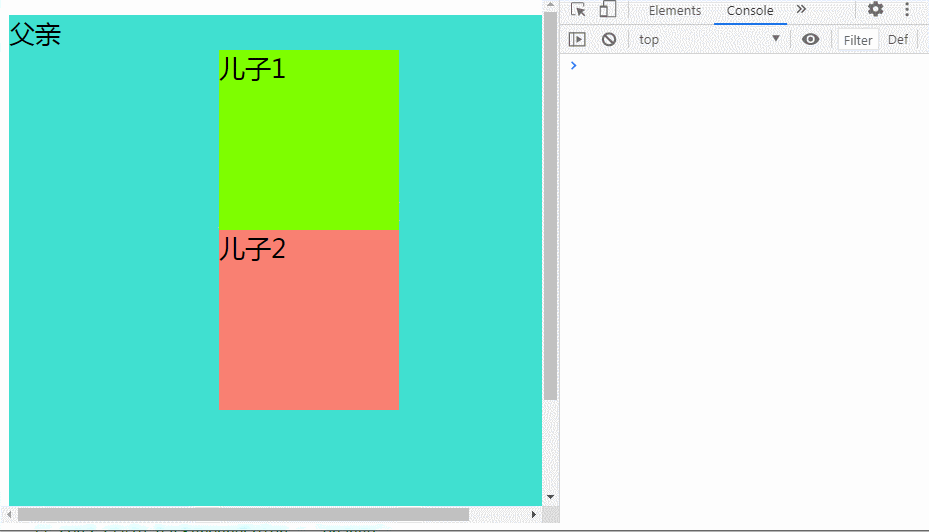Show the console sidebar
The height and width of the screenshot is (532, 929).
577,40
